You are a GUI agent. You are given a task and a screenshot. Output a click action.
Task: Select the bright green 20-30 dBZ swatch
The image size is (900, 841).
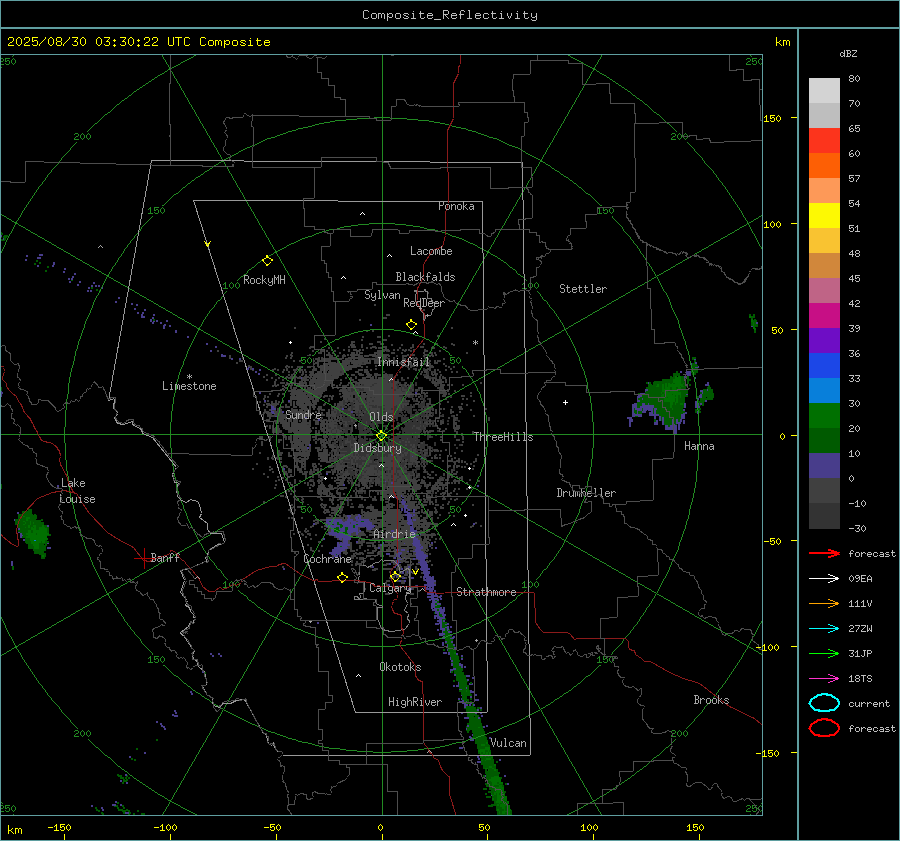pyautogui.click(x=824, y=416)
